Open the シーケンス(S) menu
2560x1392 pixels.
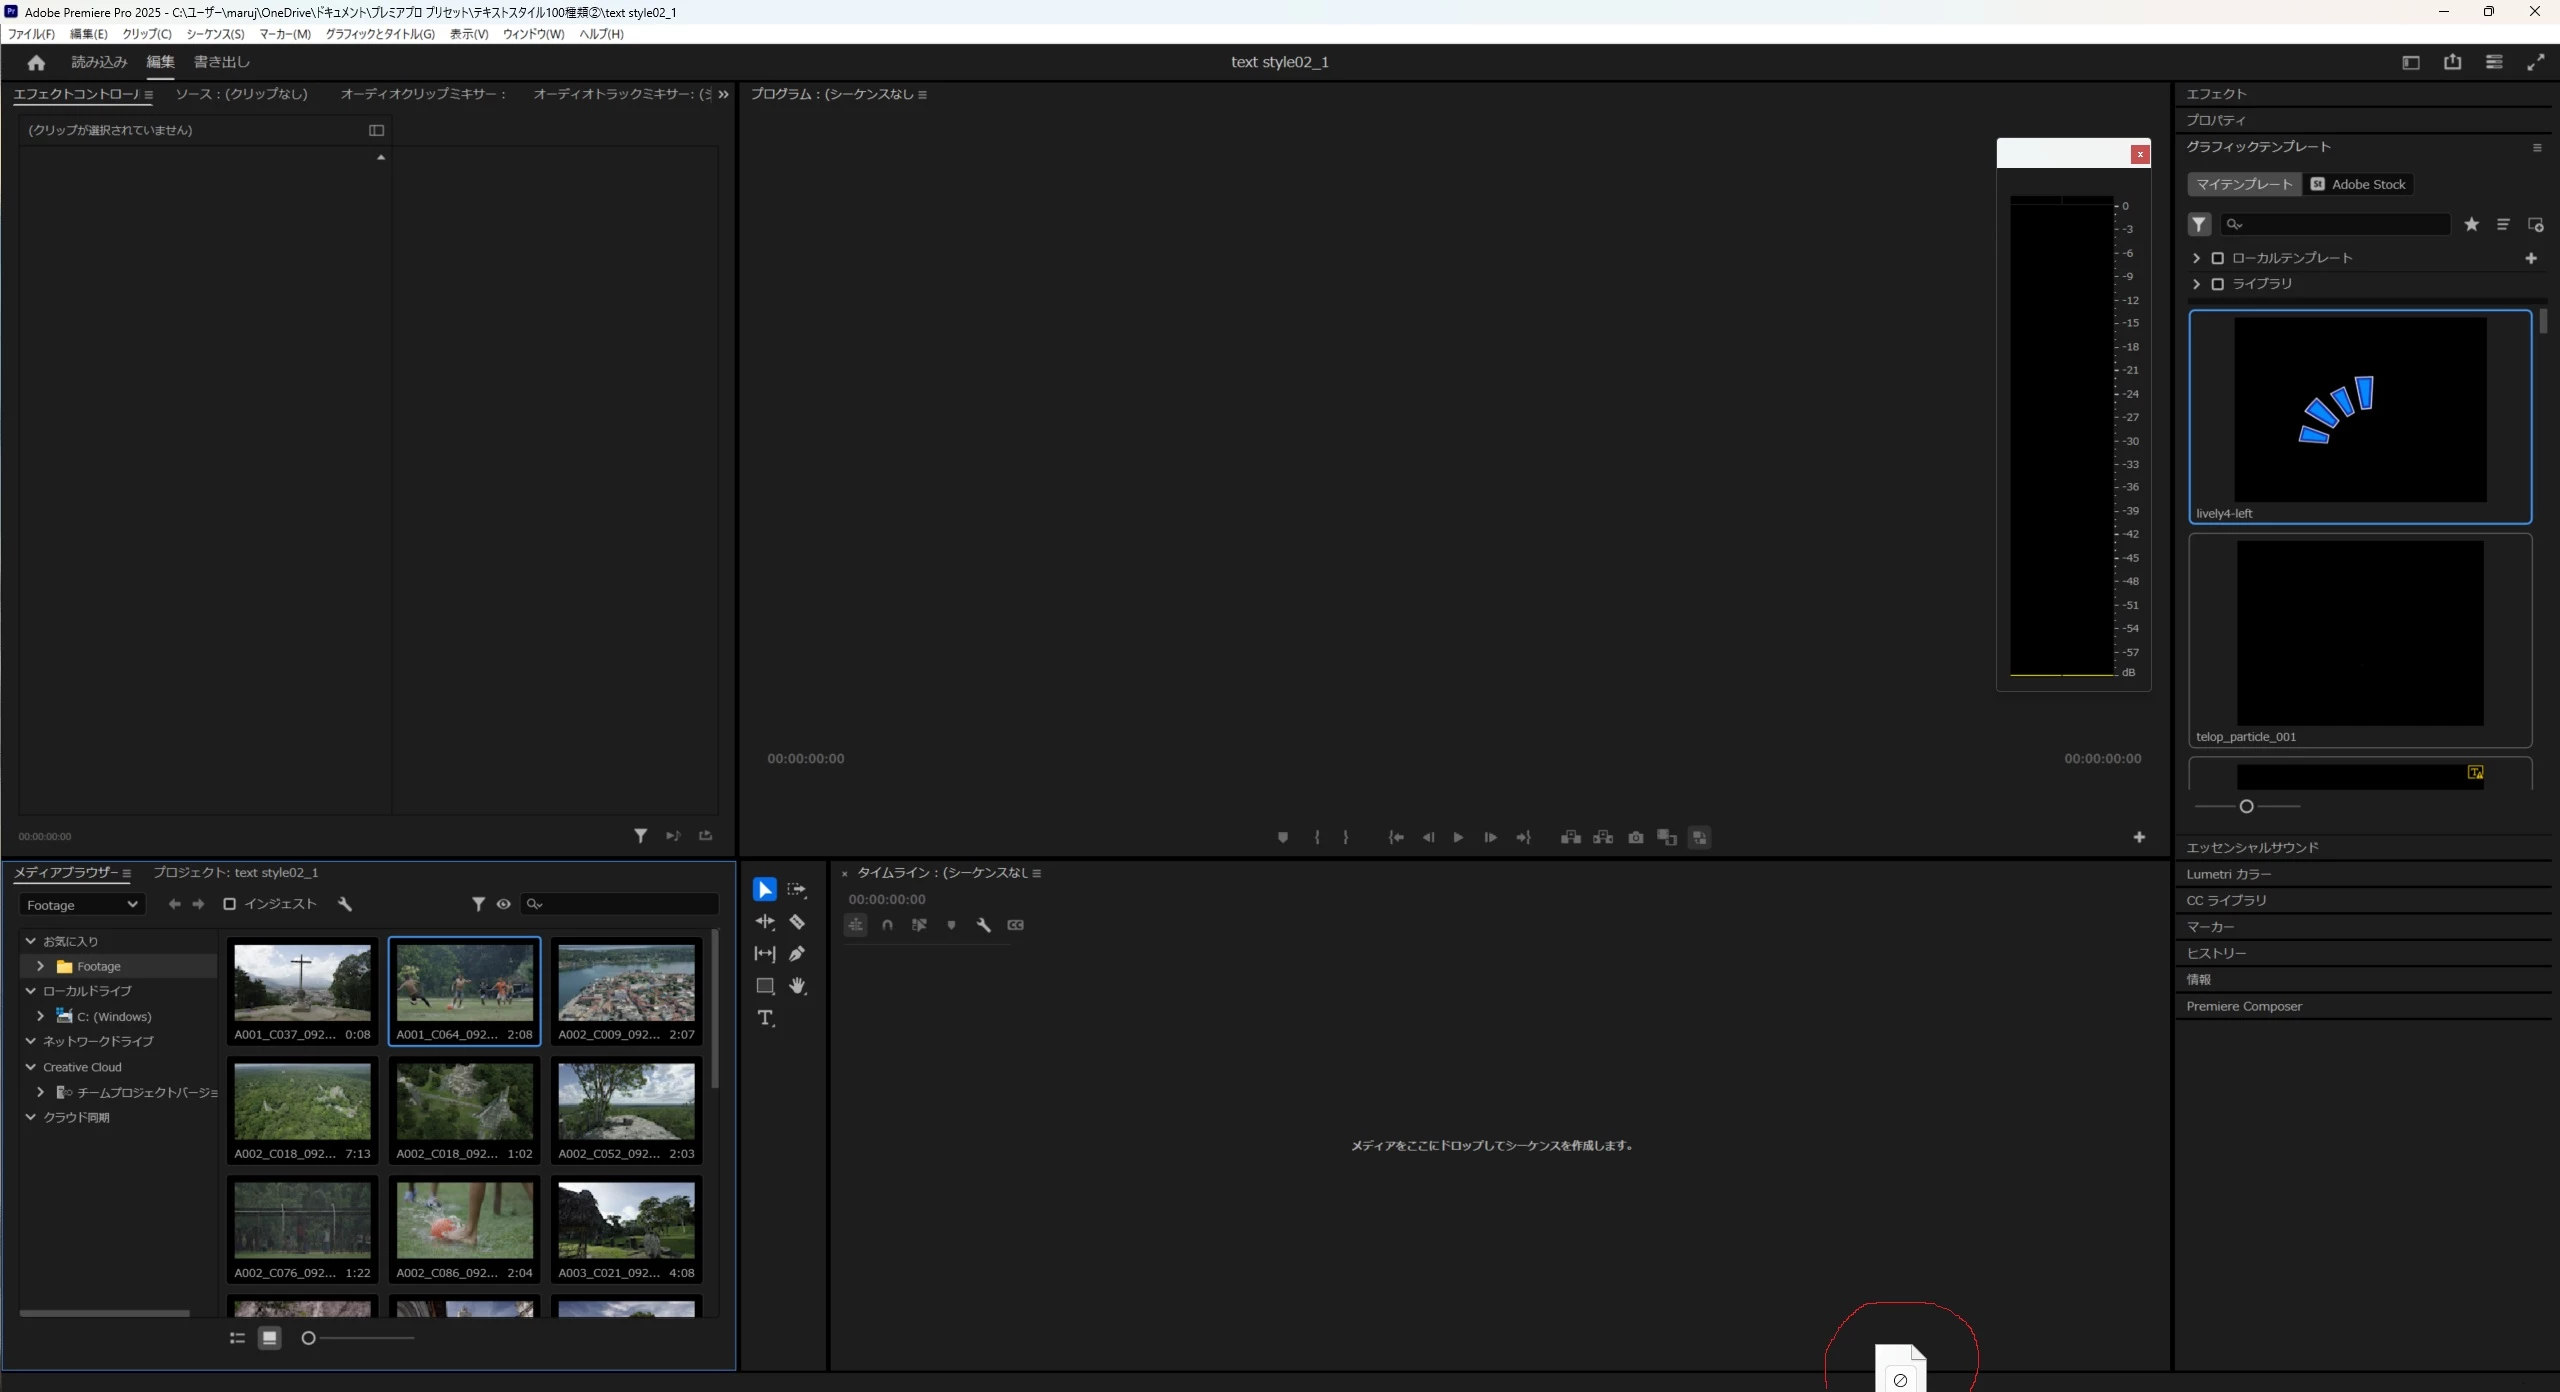(215, 34)
